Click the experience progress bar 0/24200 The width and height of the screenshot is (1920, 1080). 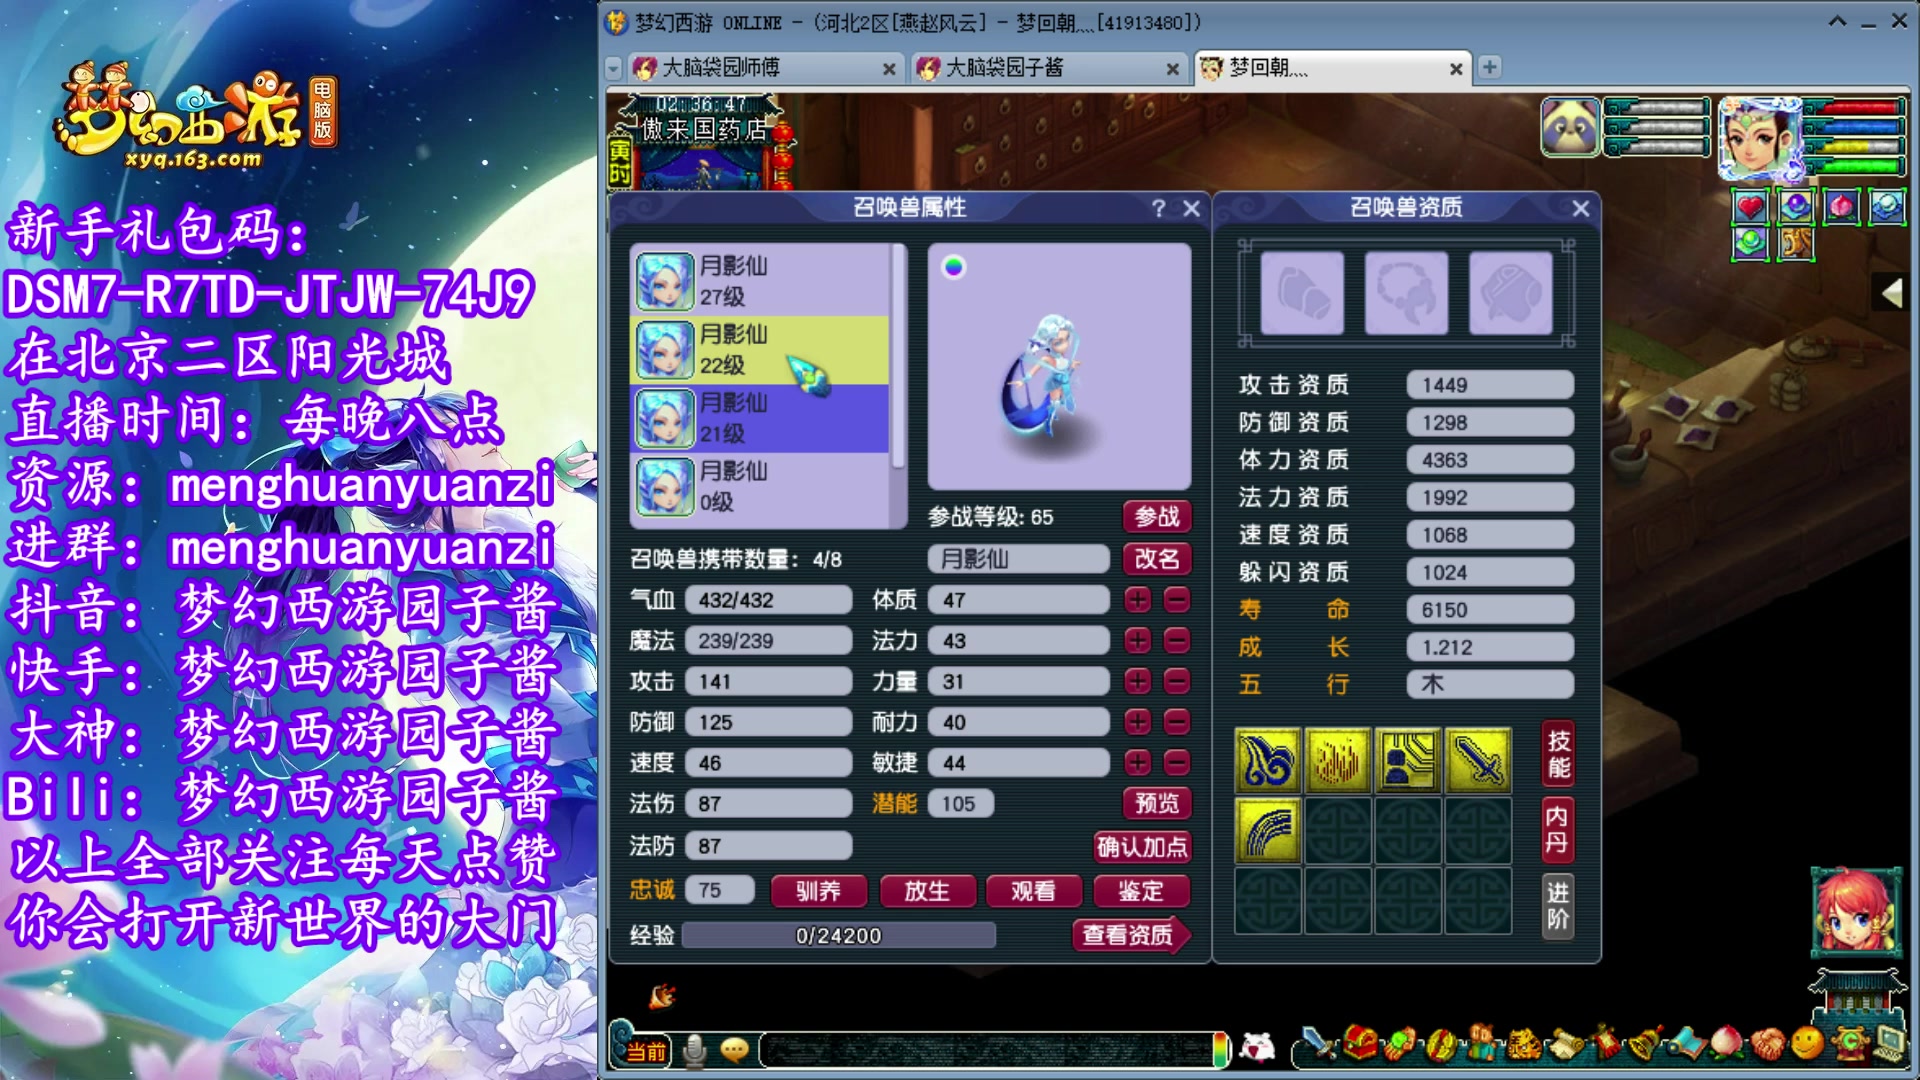pyautogui.click(x=839, y=936)
